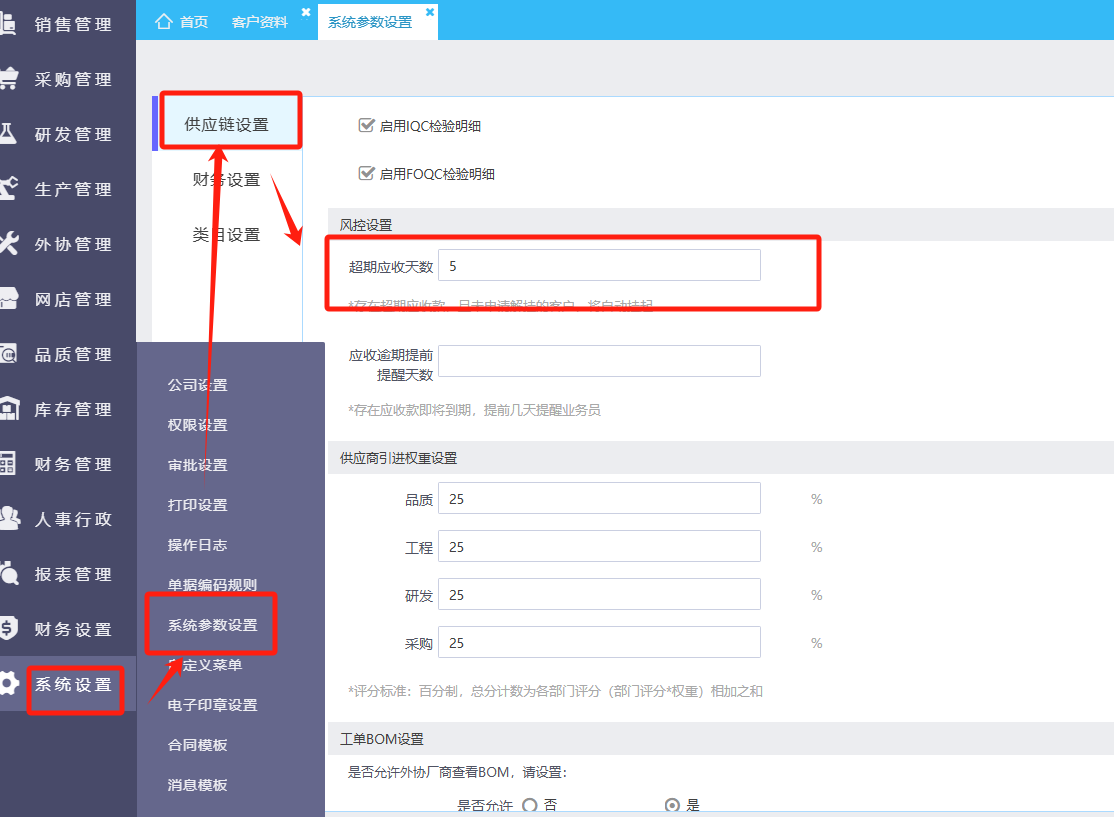Open 品质管理 menu label
This screenshot has width=1114, height=817.
[x=73, y=354]
